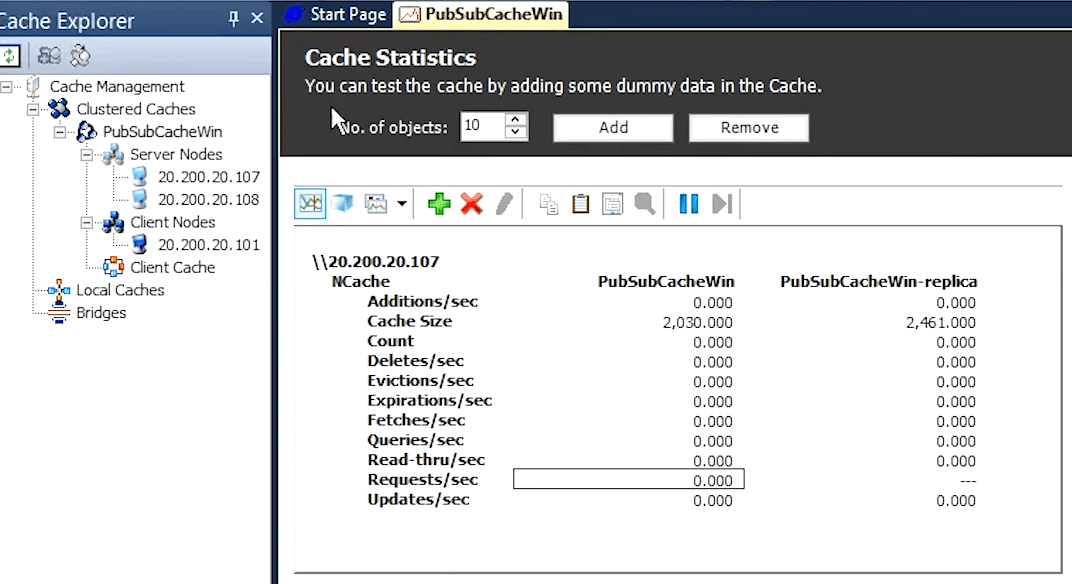1072x584 pixels.
Task: Collapse the Server Nodes tree node
Action: 87,155
